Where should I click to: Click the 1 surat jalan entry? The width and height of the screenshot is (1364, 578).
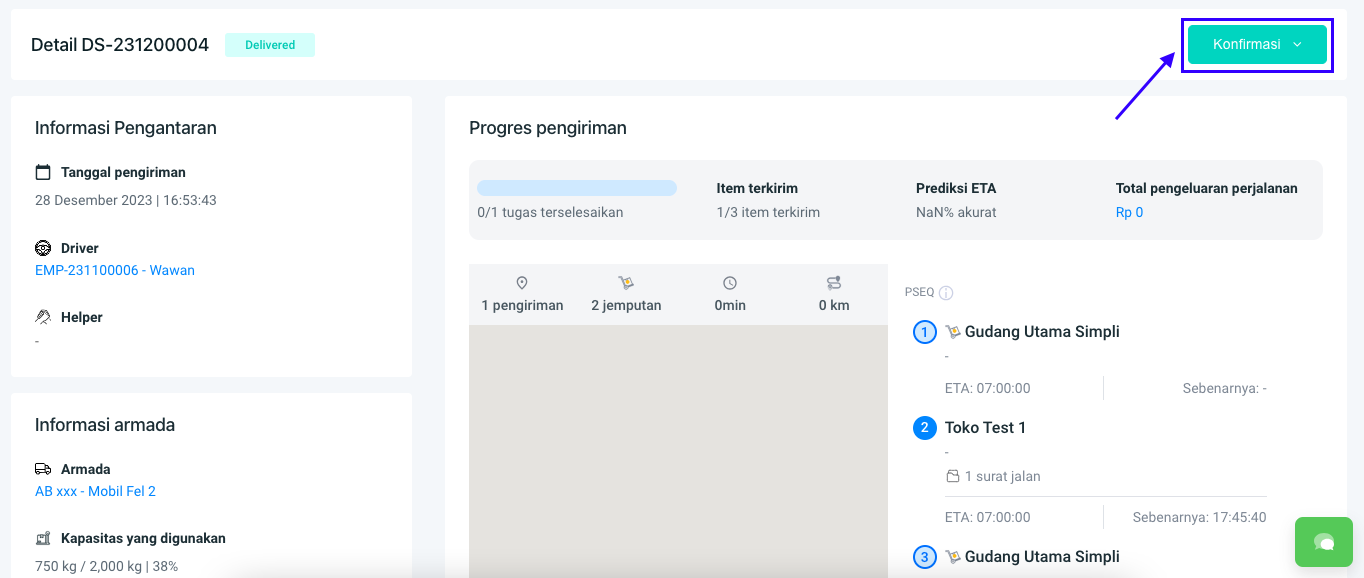point(1002,477)
